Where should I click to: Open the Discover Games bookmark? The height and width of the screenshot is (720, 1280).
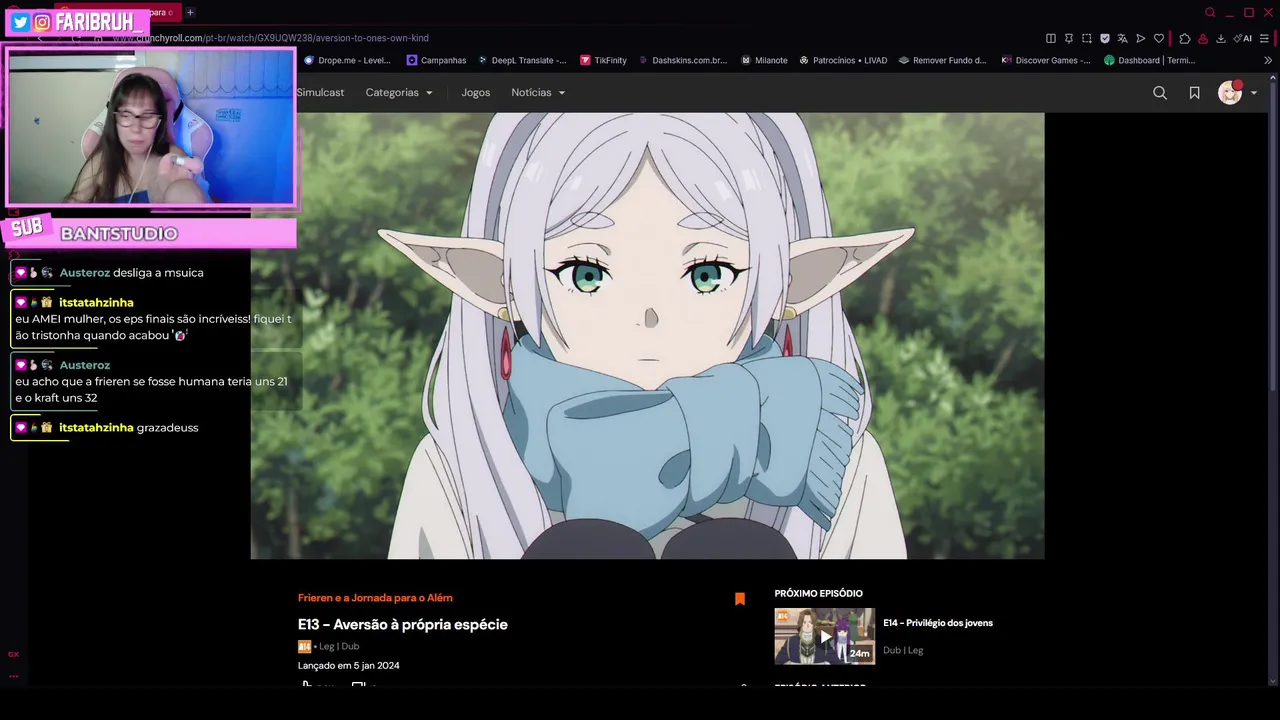tap(1046, 60)
